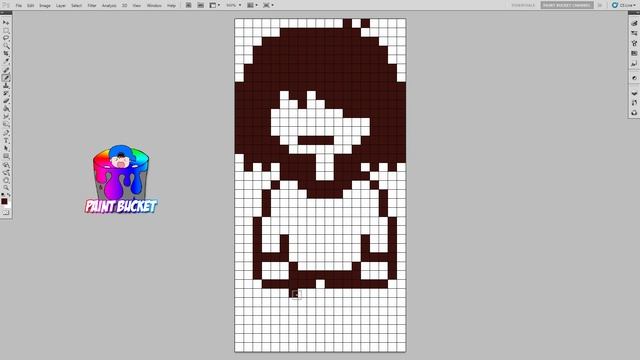Open the Screen Mode dropdown

268,5
